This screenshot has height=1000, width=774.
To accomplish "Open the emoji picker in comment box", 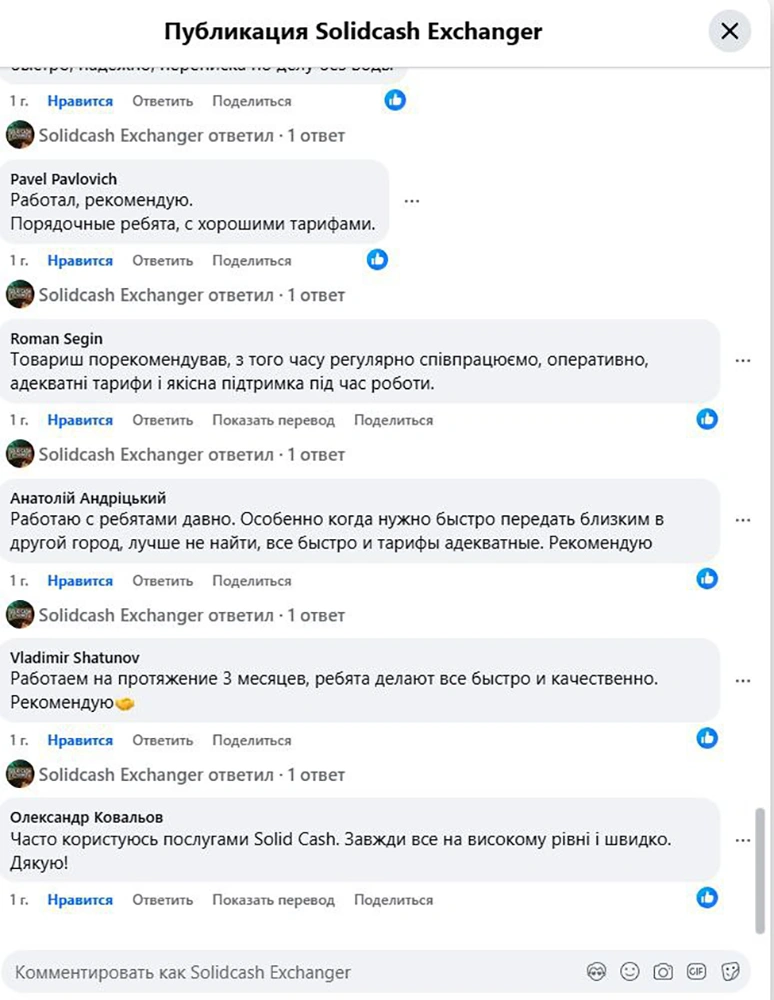I will point(629,971).
